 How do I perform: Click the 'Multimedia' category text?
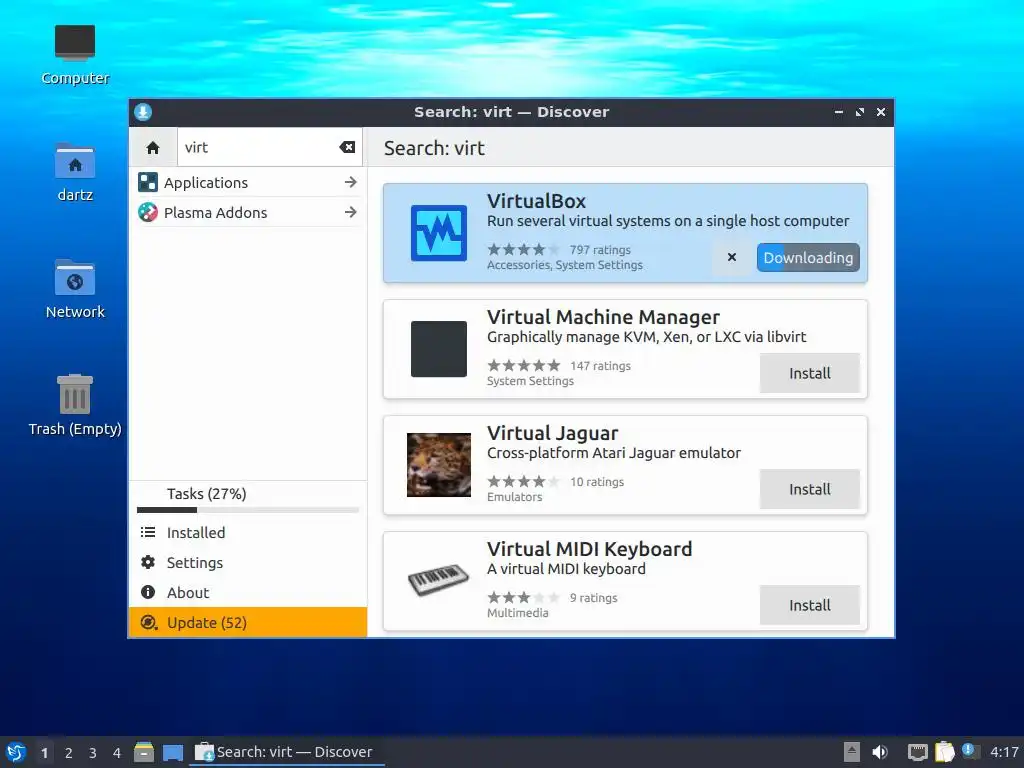click(518, 613)
